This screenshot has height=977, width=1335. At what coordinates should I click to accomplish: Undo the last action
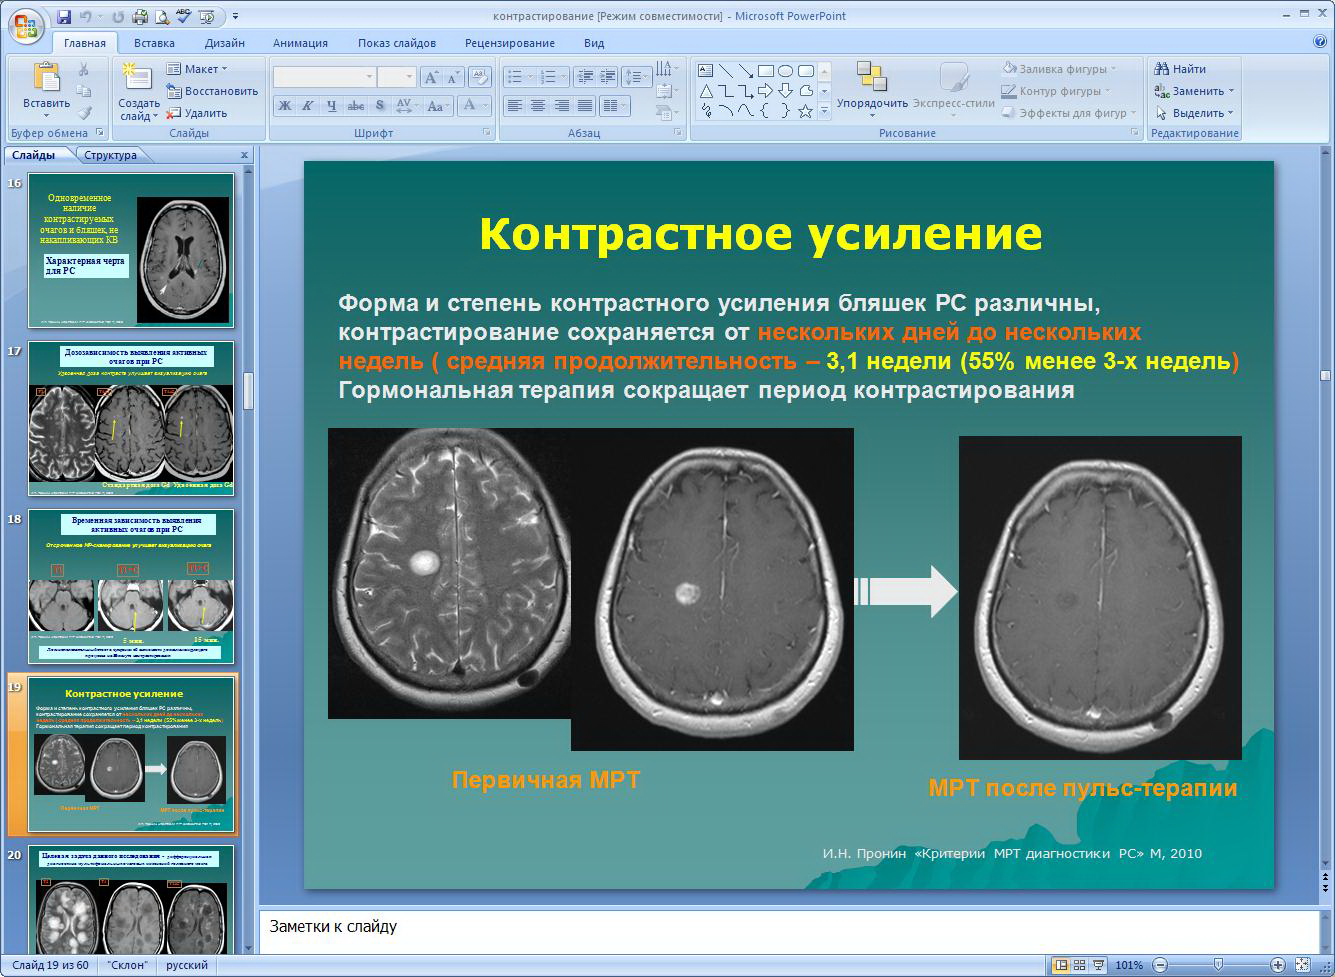pos(86,16)
